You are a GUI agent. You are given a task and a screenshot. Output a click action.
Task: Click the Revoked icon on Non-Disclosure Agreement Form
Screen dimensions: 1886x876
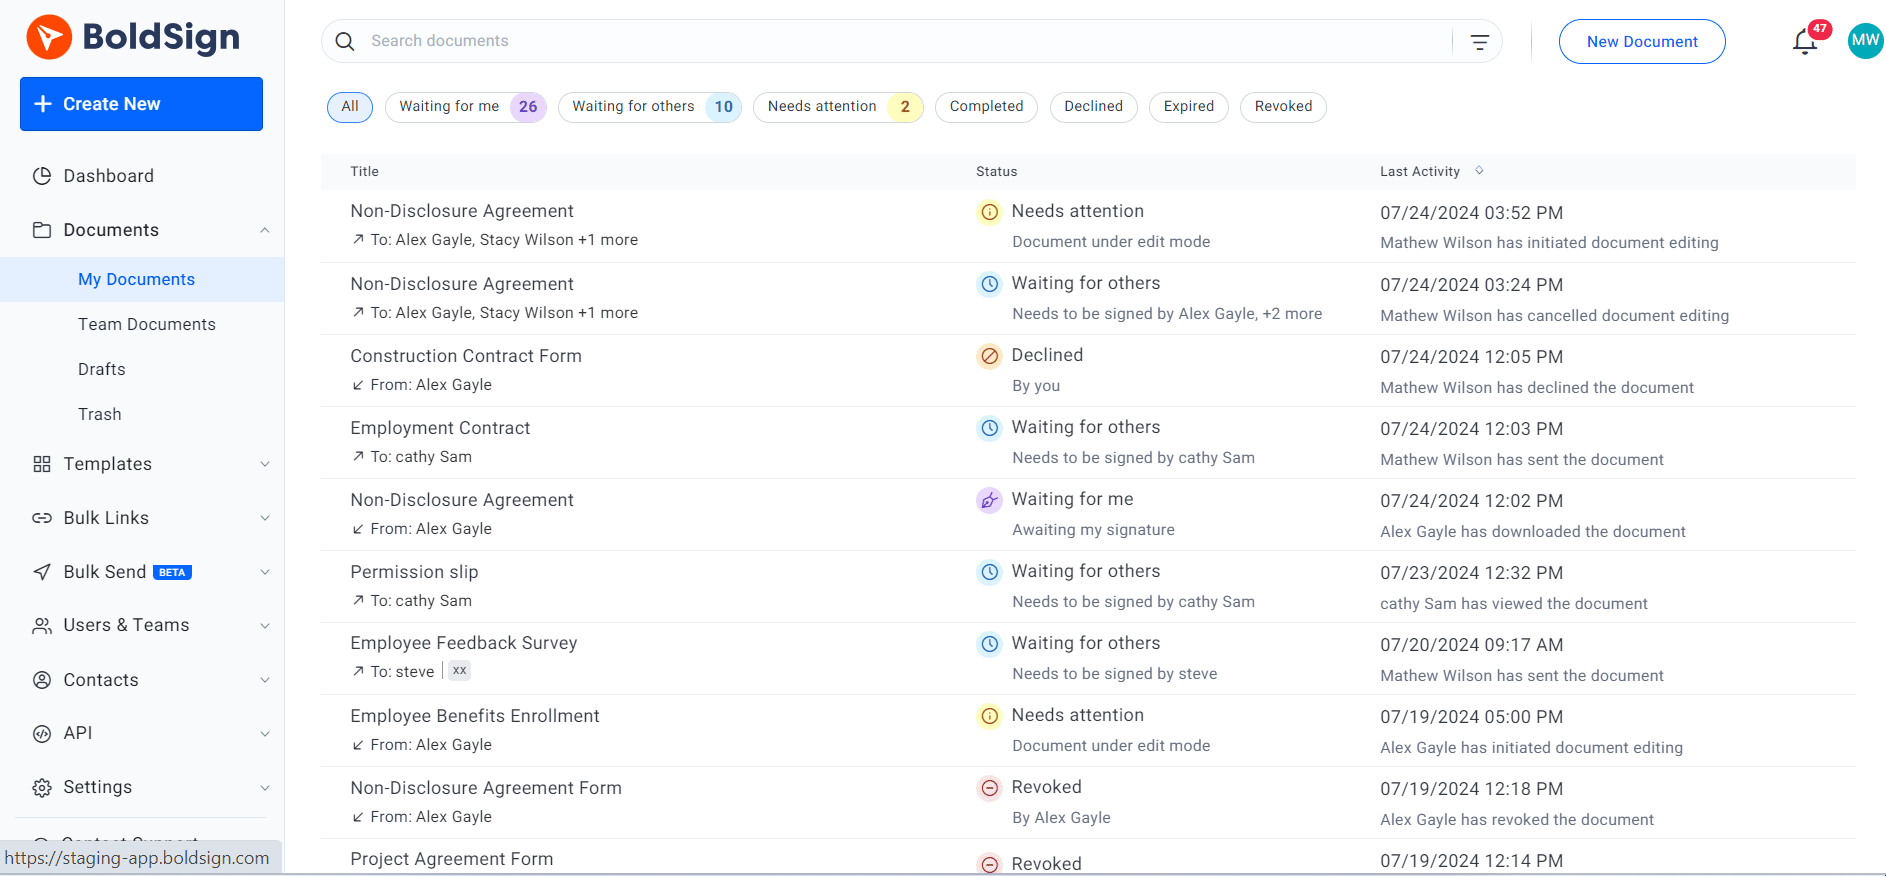click(989, 788)
